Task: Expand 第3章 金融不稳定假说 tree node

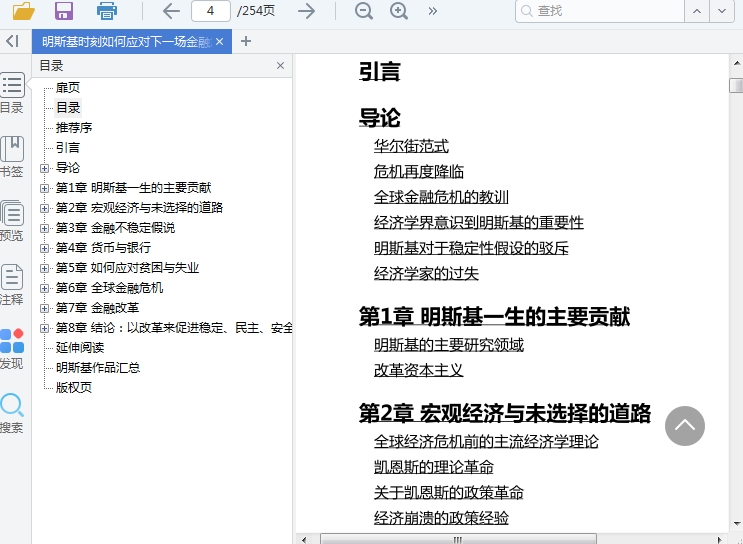Action: 44,228
